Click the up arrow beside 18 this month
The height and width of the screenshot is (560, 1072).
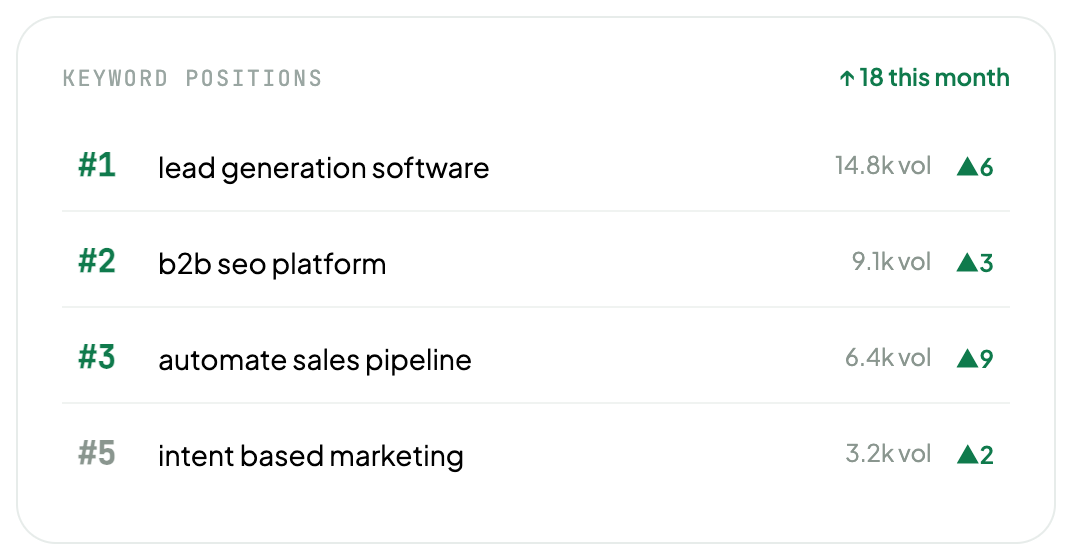(x=846, y=79)
